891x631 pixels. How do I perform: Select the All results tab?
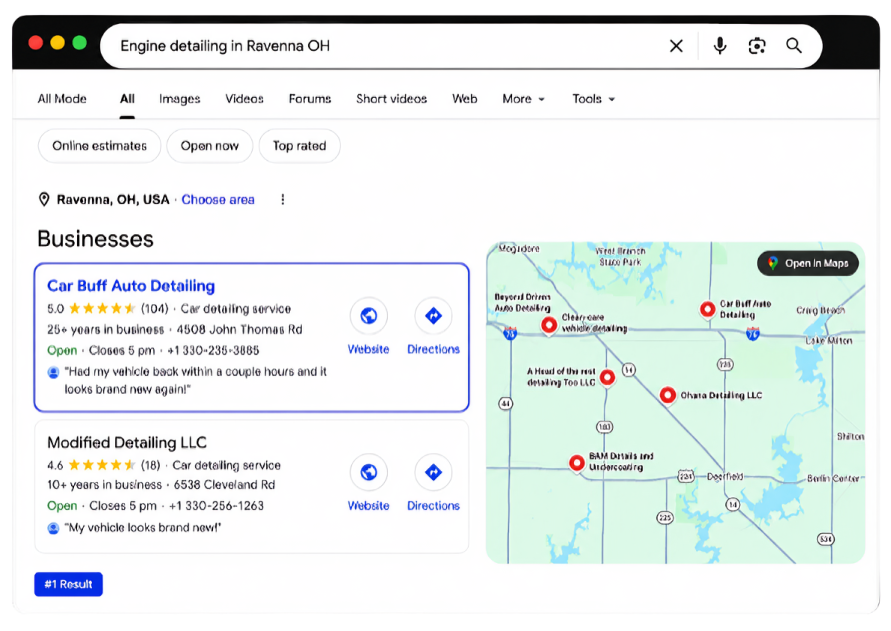[x=127, y=99]
